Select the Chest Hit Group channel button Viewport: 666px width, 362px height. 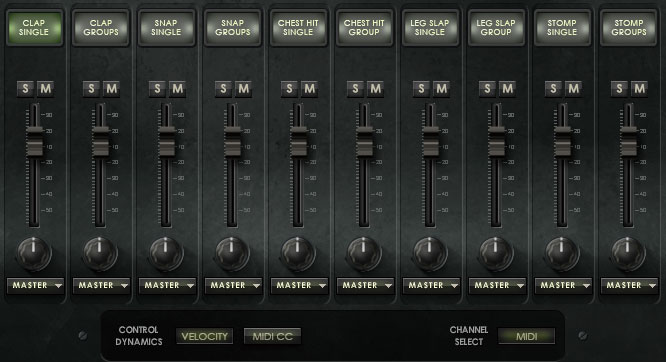coord(364,28)
